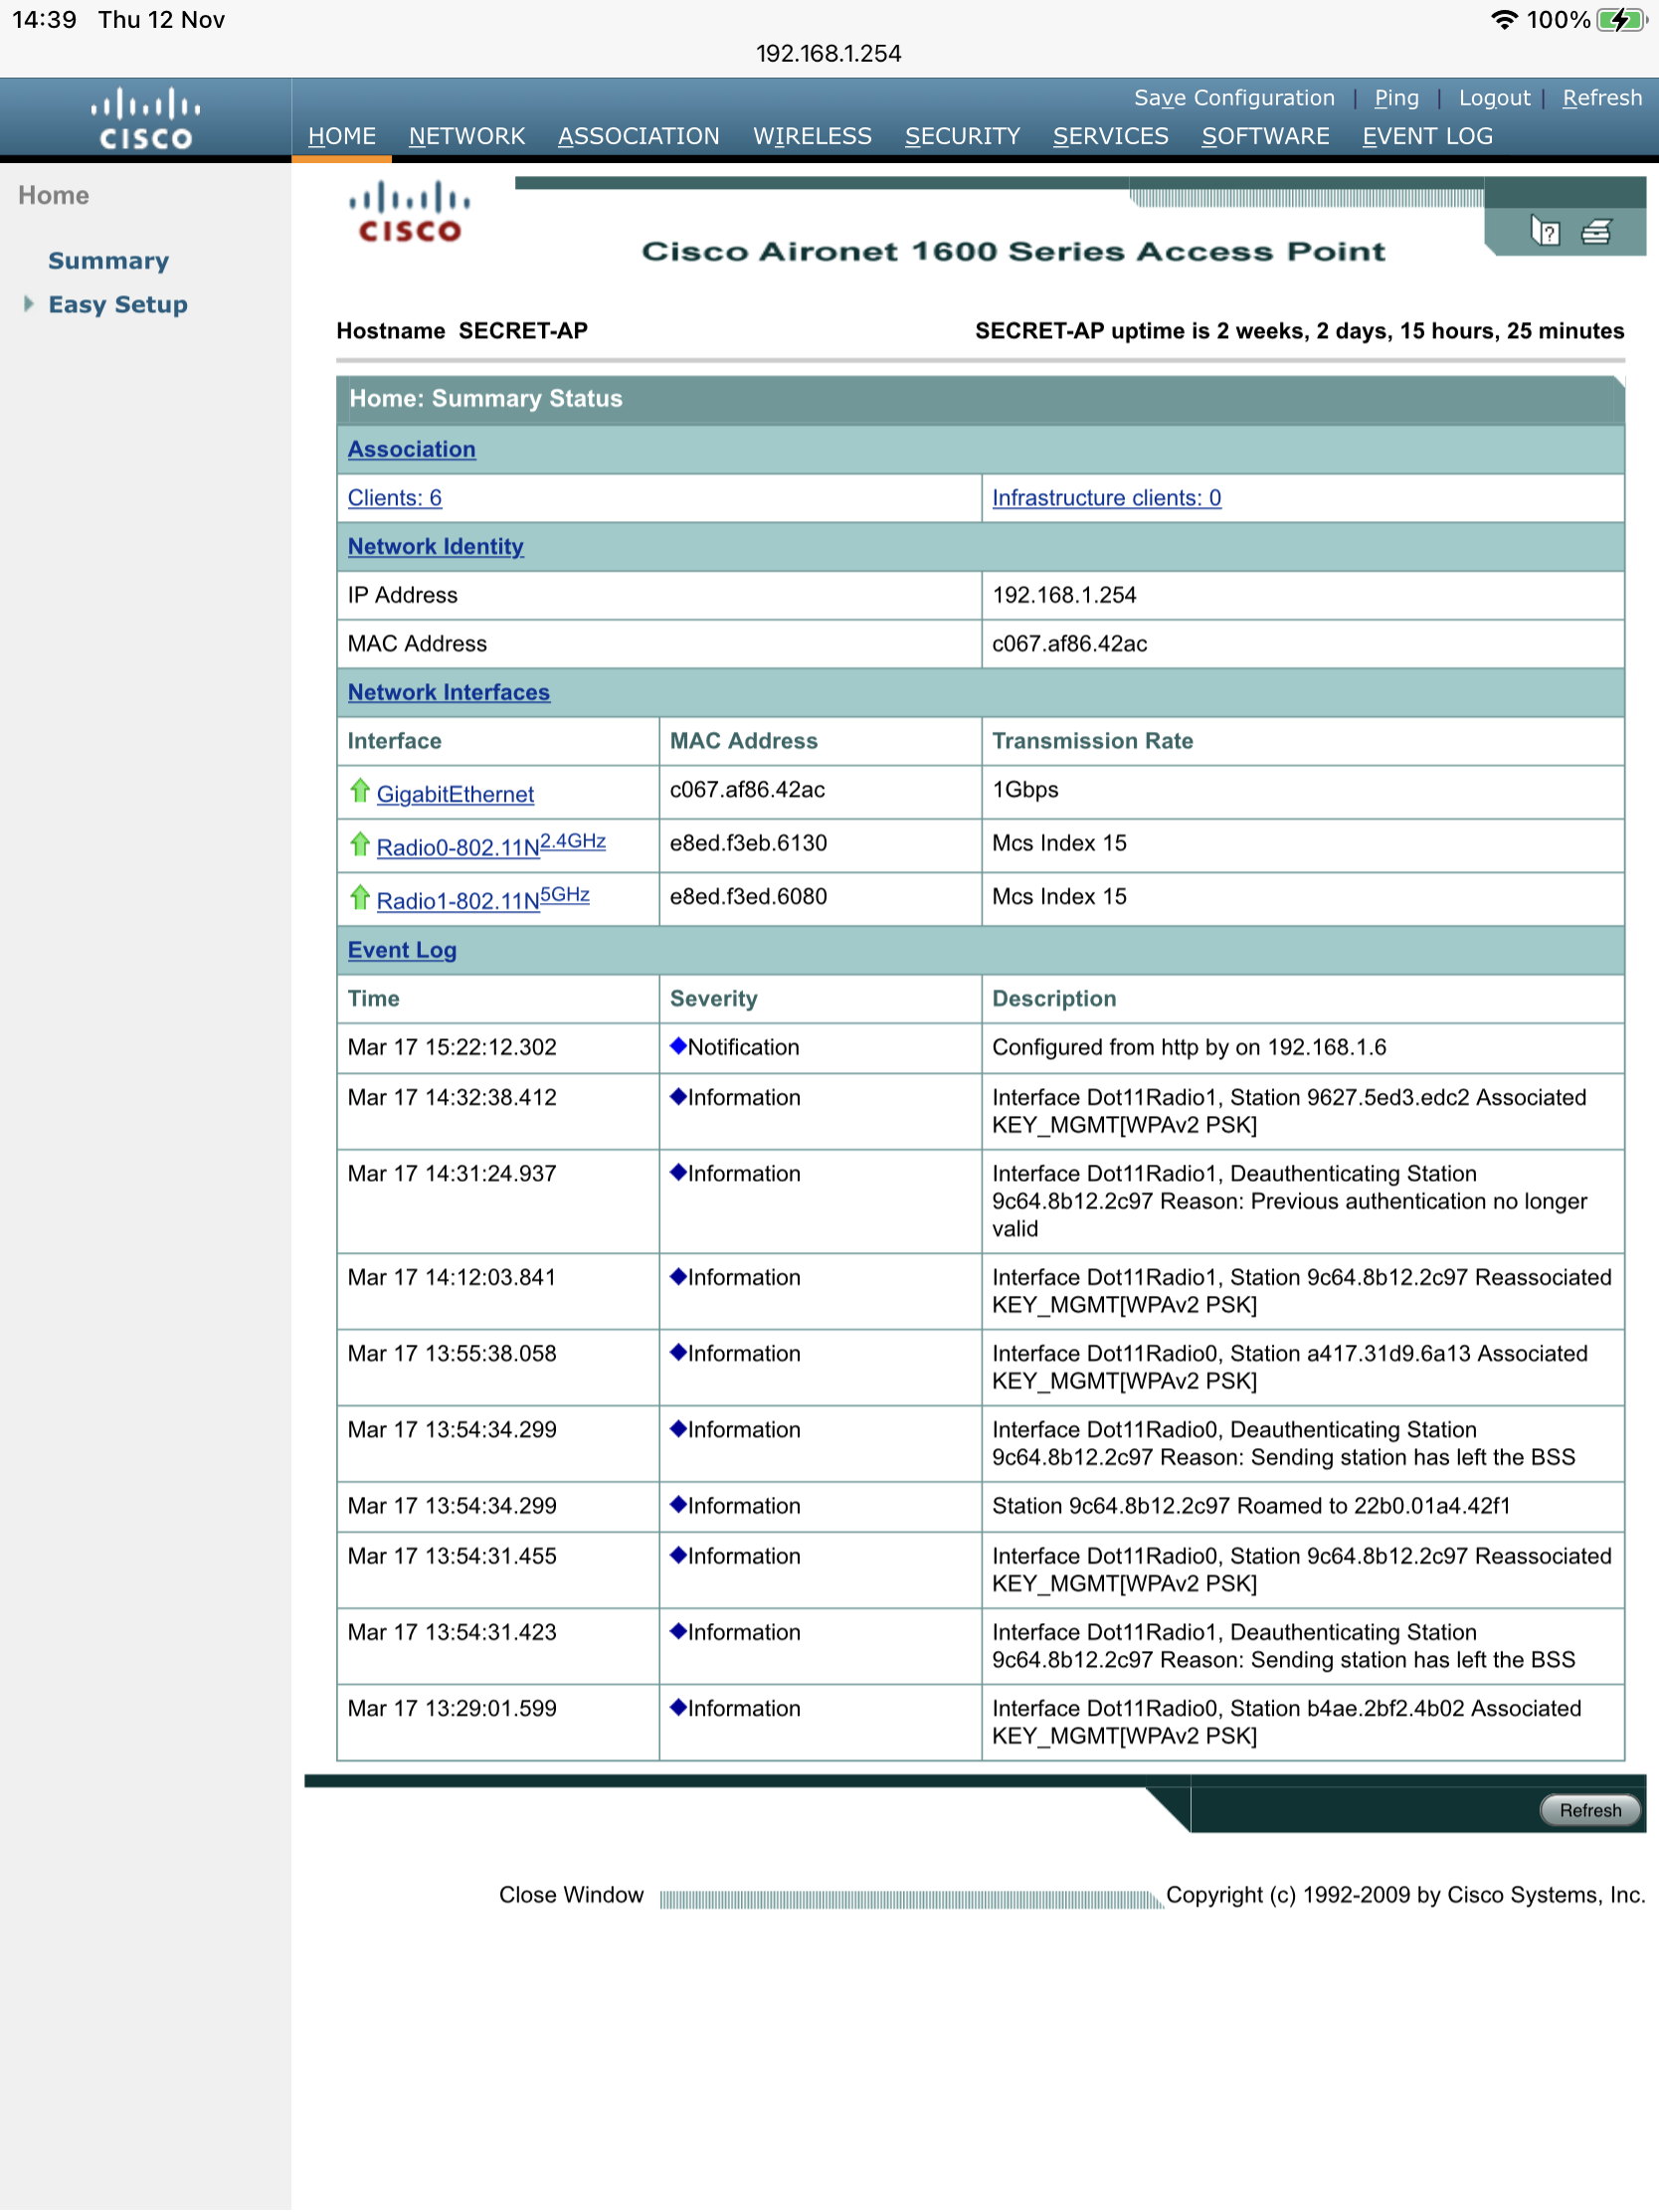Open the Clients: 6 link
This screenshot has width=1659, height=2212.
point(394,498)
